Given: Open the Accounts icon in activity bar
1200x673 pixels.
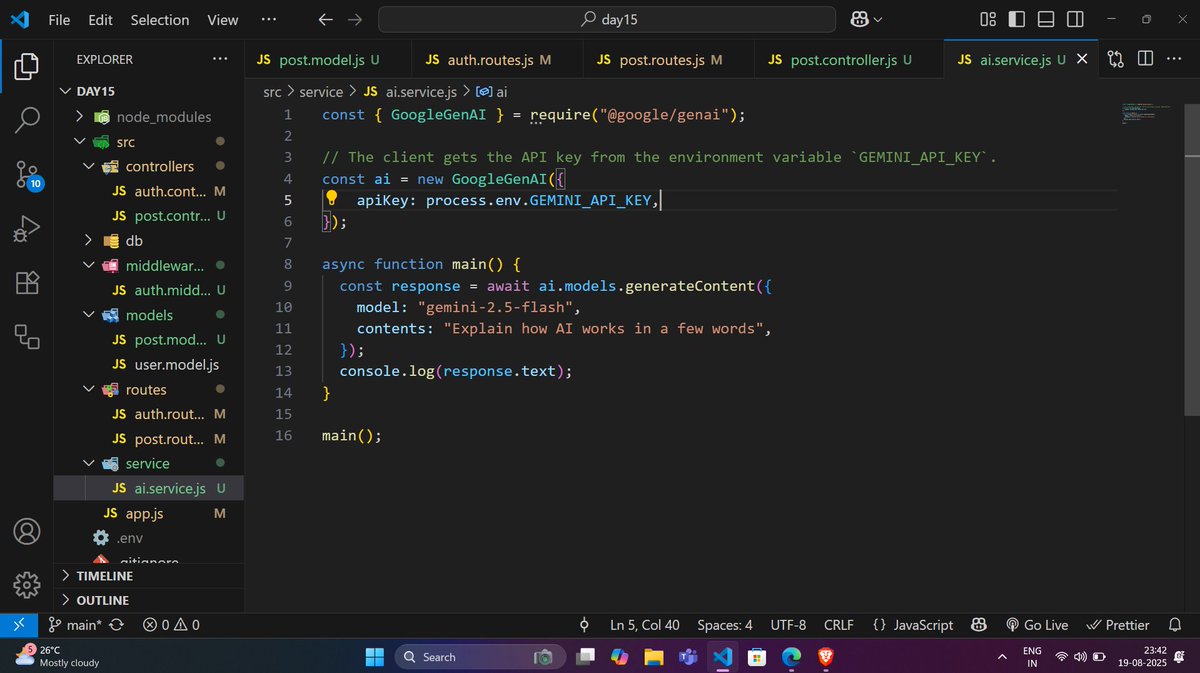Looking at the screenshot, I should coord(27,531).
